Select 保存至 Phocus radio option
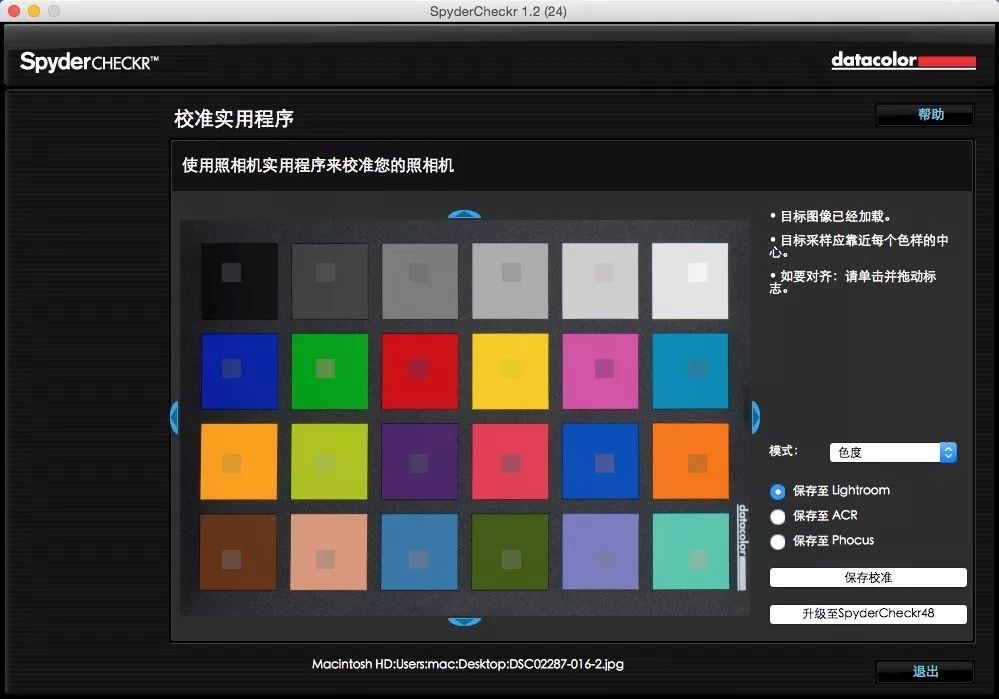Image resolution: width=999 pixels, height=699 pixels. pos(777,542)
